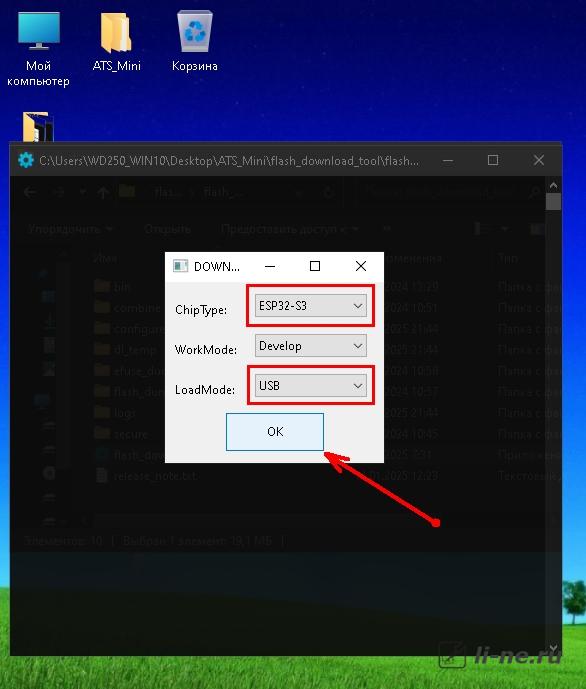Click the console vertical scrollbar thumb

[553, 202]
